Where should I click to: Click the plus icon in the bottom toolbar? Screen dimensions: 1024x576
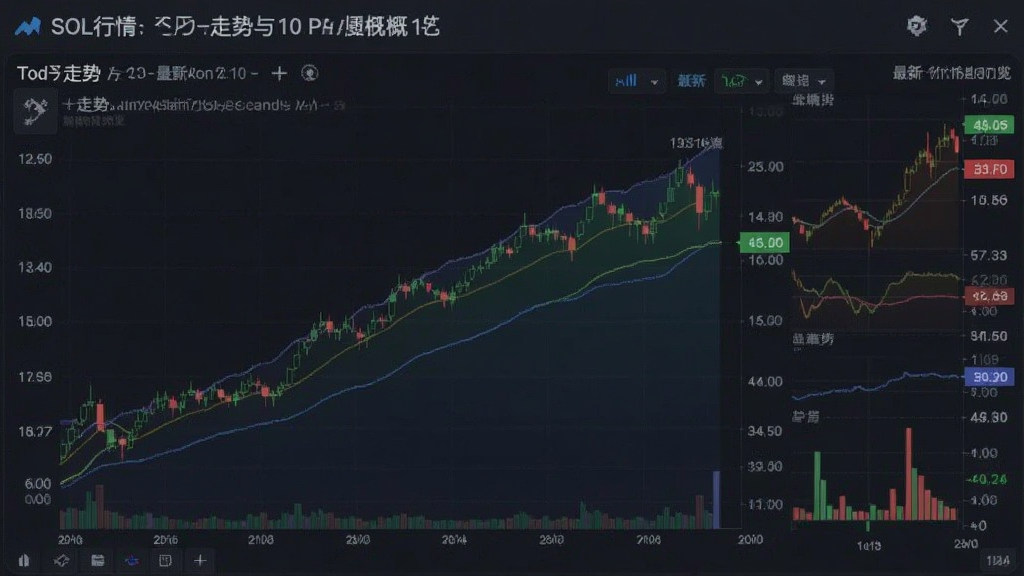click(200, 560)
